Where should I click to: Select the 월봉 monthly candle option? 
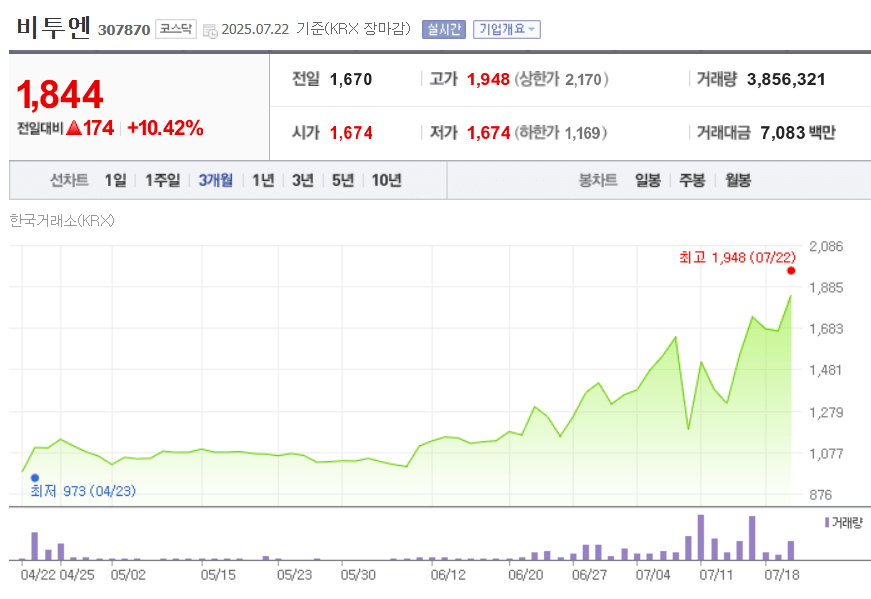738,180
